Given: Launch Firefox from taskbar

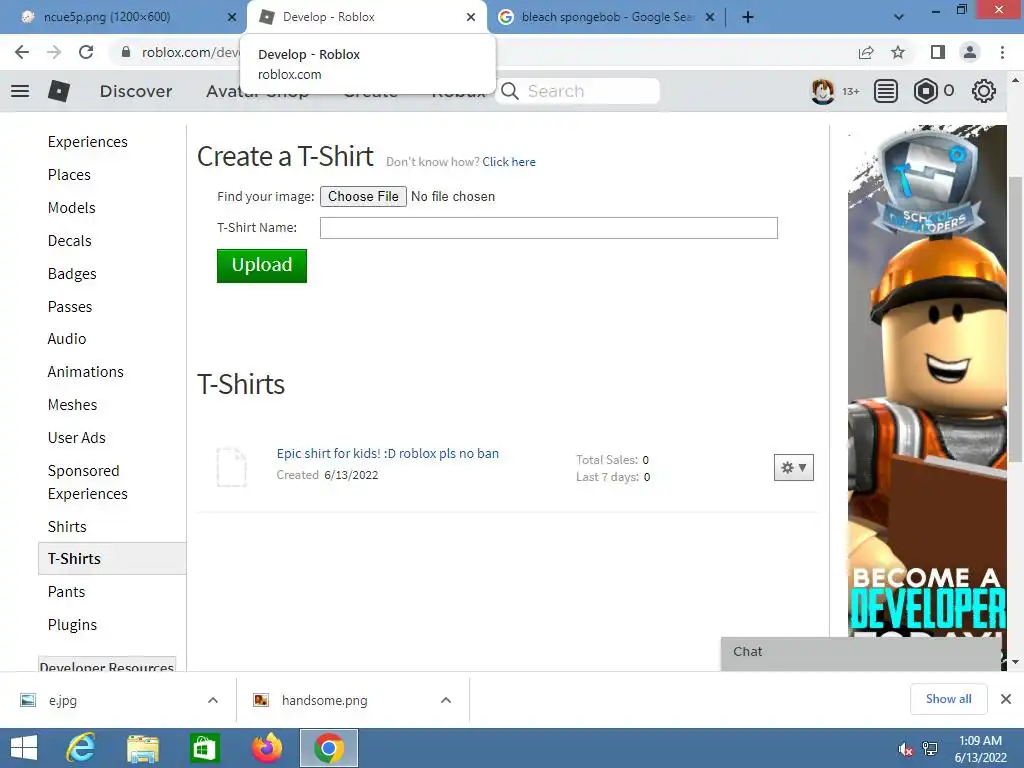Looking at the screenshot, I should pyautogui.click(x=267, y=748).
